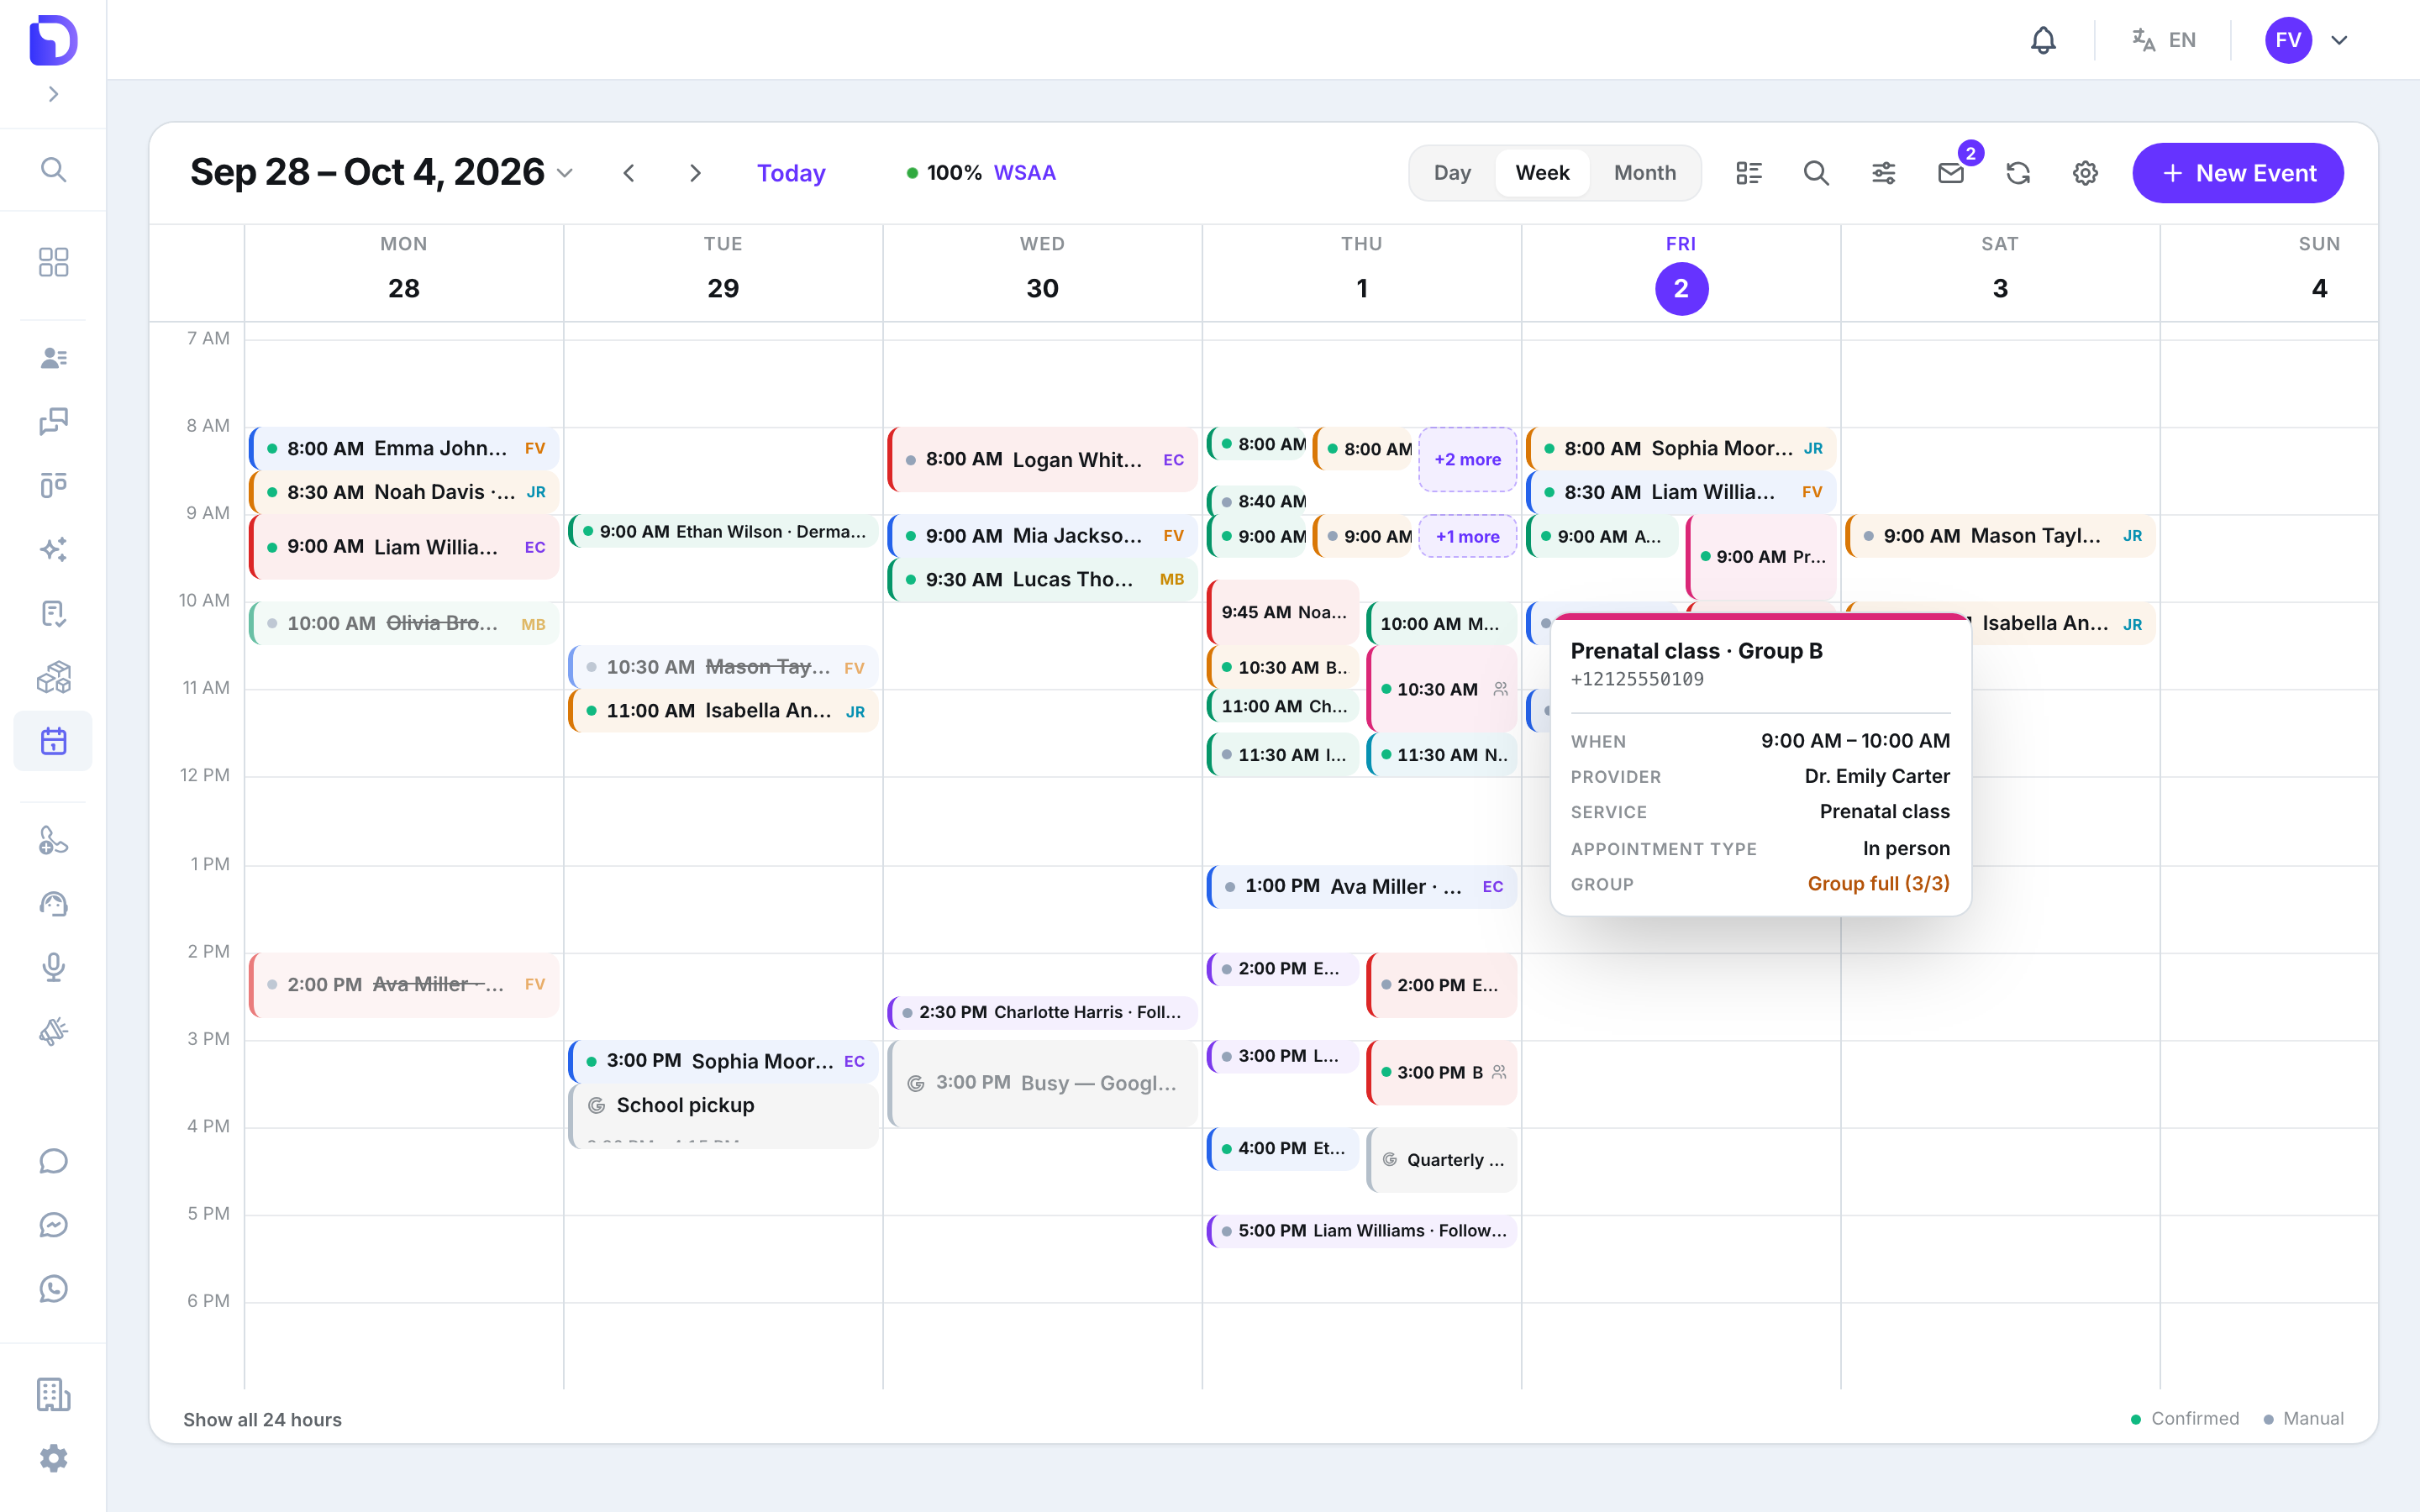
Task: Switch to Month view
Action: (1645, 173)
